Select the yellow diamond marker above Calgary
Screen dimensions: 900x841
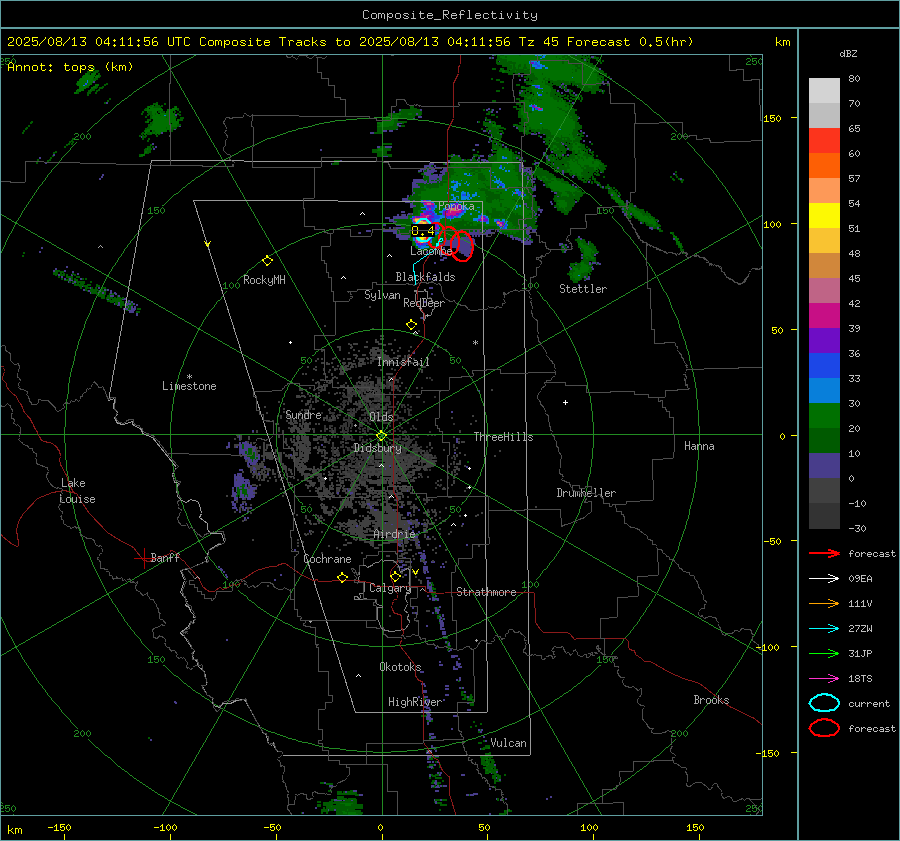[x=395, y=576]
